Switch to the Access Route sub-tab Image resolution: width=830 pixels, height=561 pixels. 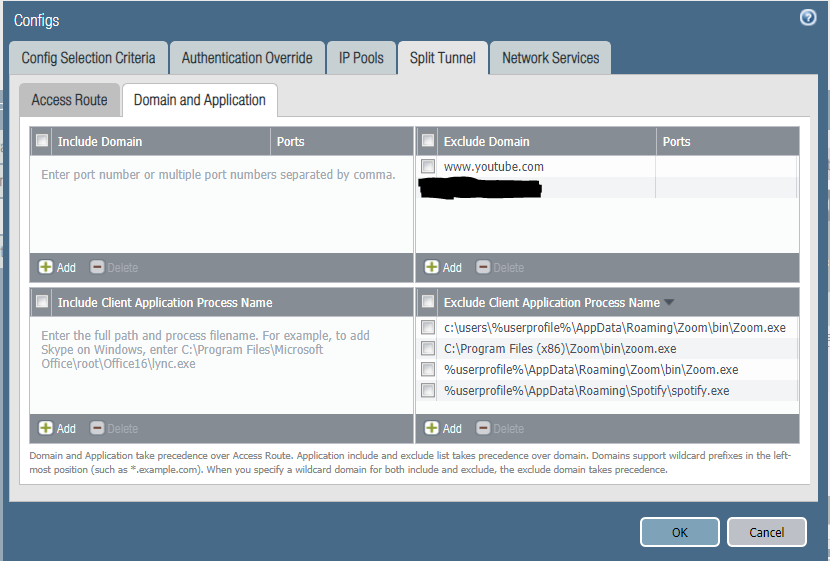(x=69, y=99)
